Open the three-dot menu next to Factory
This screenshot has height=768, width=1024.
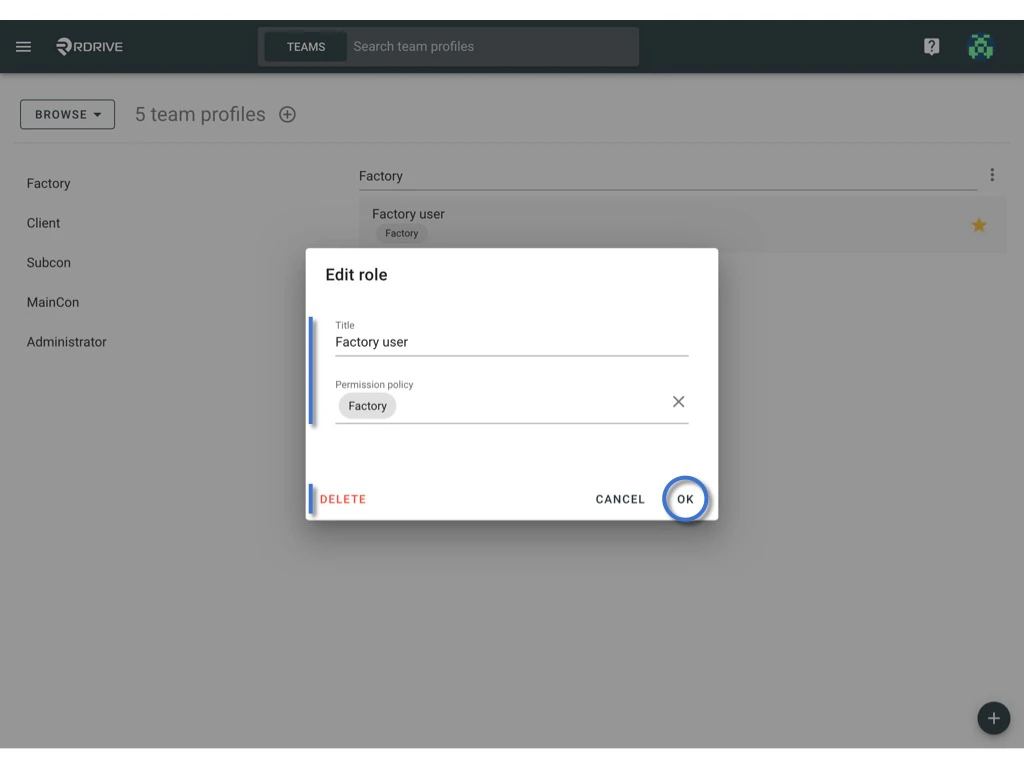(x=992, y=174)
